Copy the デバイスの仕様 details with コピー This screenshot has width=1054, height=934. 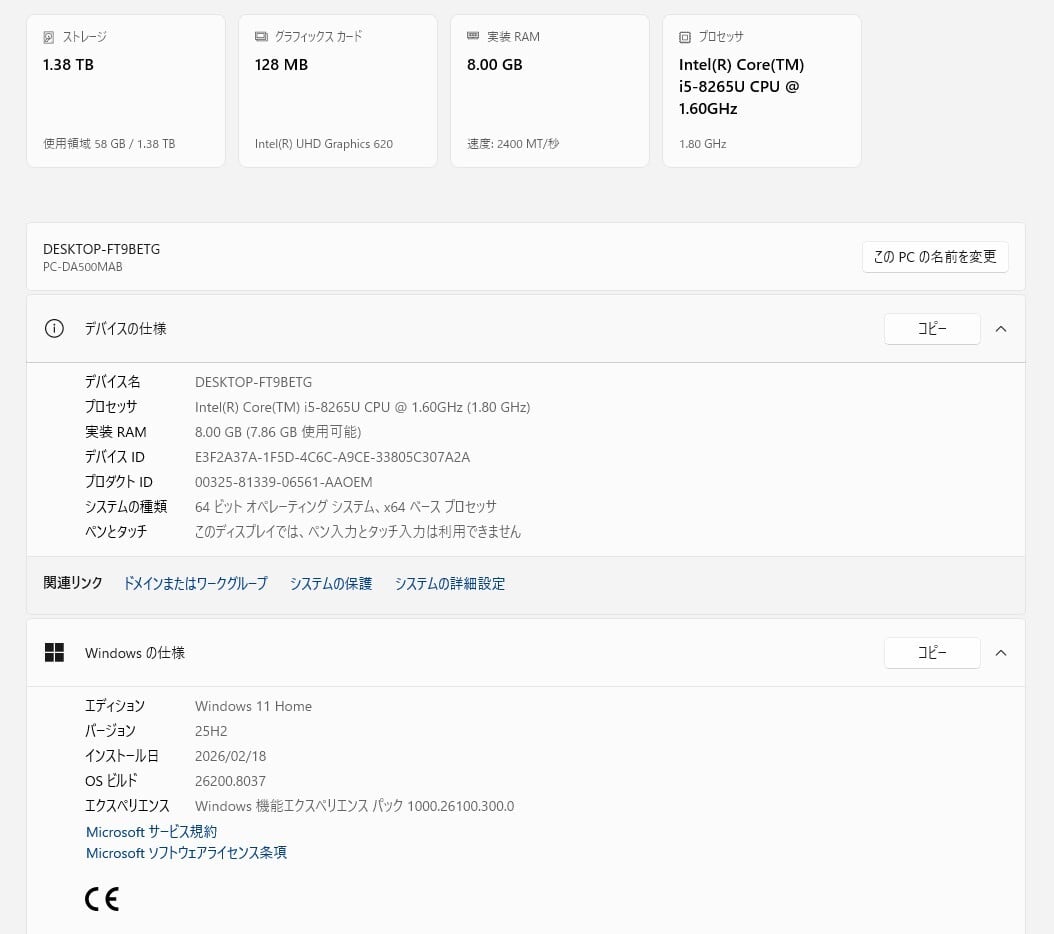tap(932, 328)
